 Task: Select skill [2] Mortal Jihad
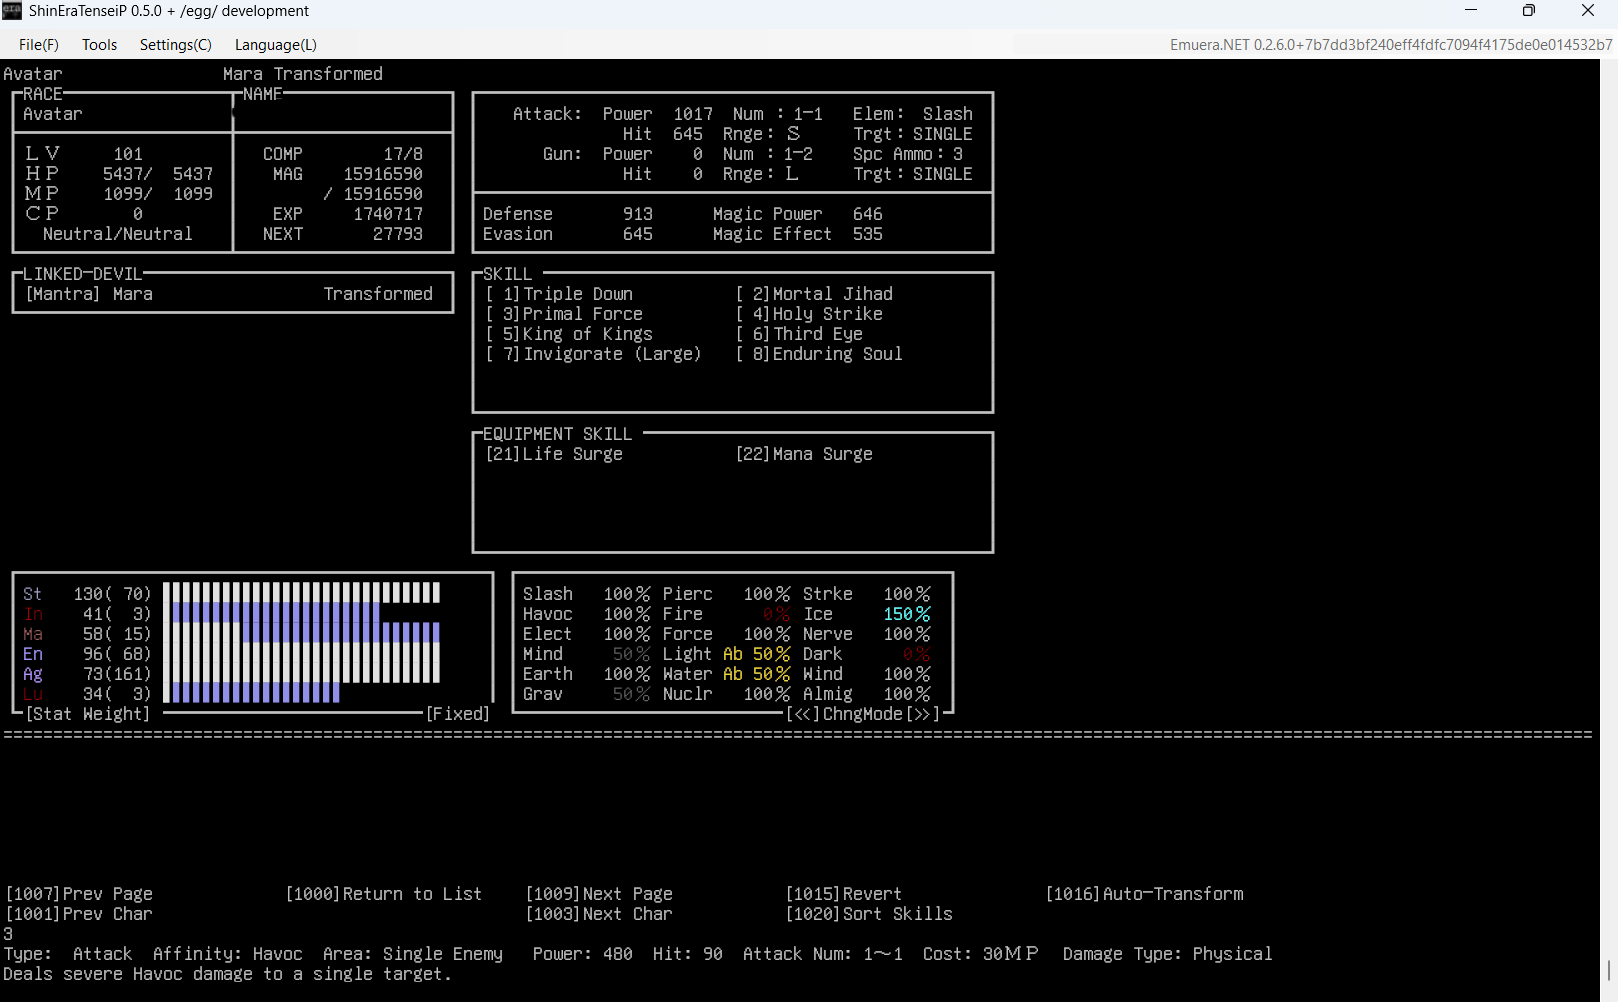[x=814, y=294]
